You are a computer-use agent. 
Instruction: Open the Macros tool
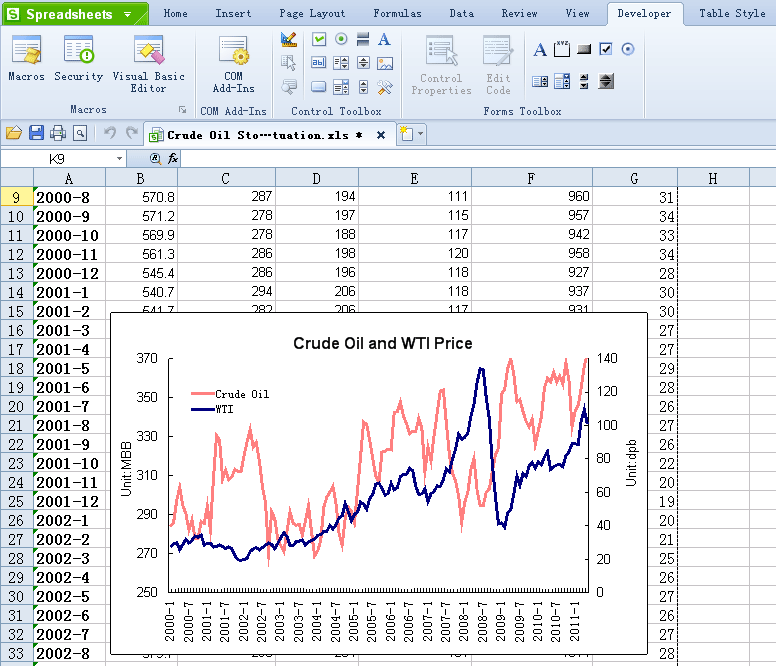pos(26,58)
